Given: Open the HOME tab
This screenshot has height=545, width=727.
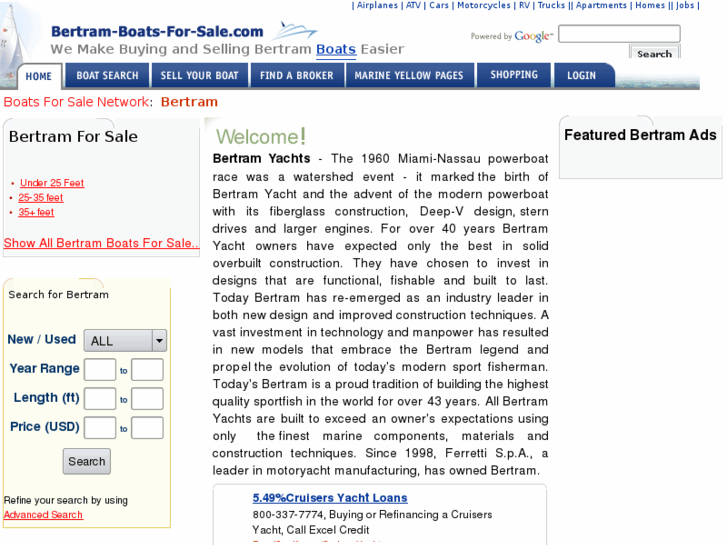Looking at the screenshot, I should click(39, 76).
